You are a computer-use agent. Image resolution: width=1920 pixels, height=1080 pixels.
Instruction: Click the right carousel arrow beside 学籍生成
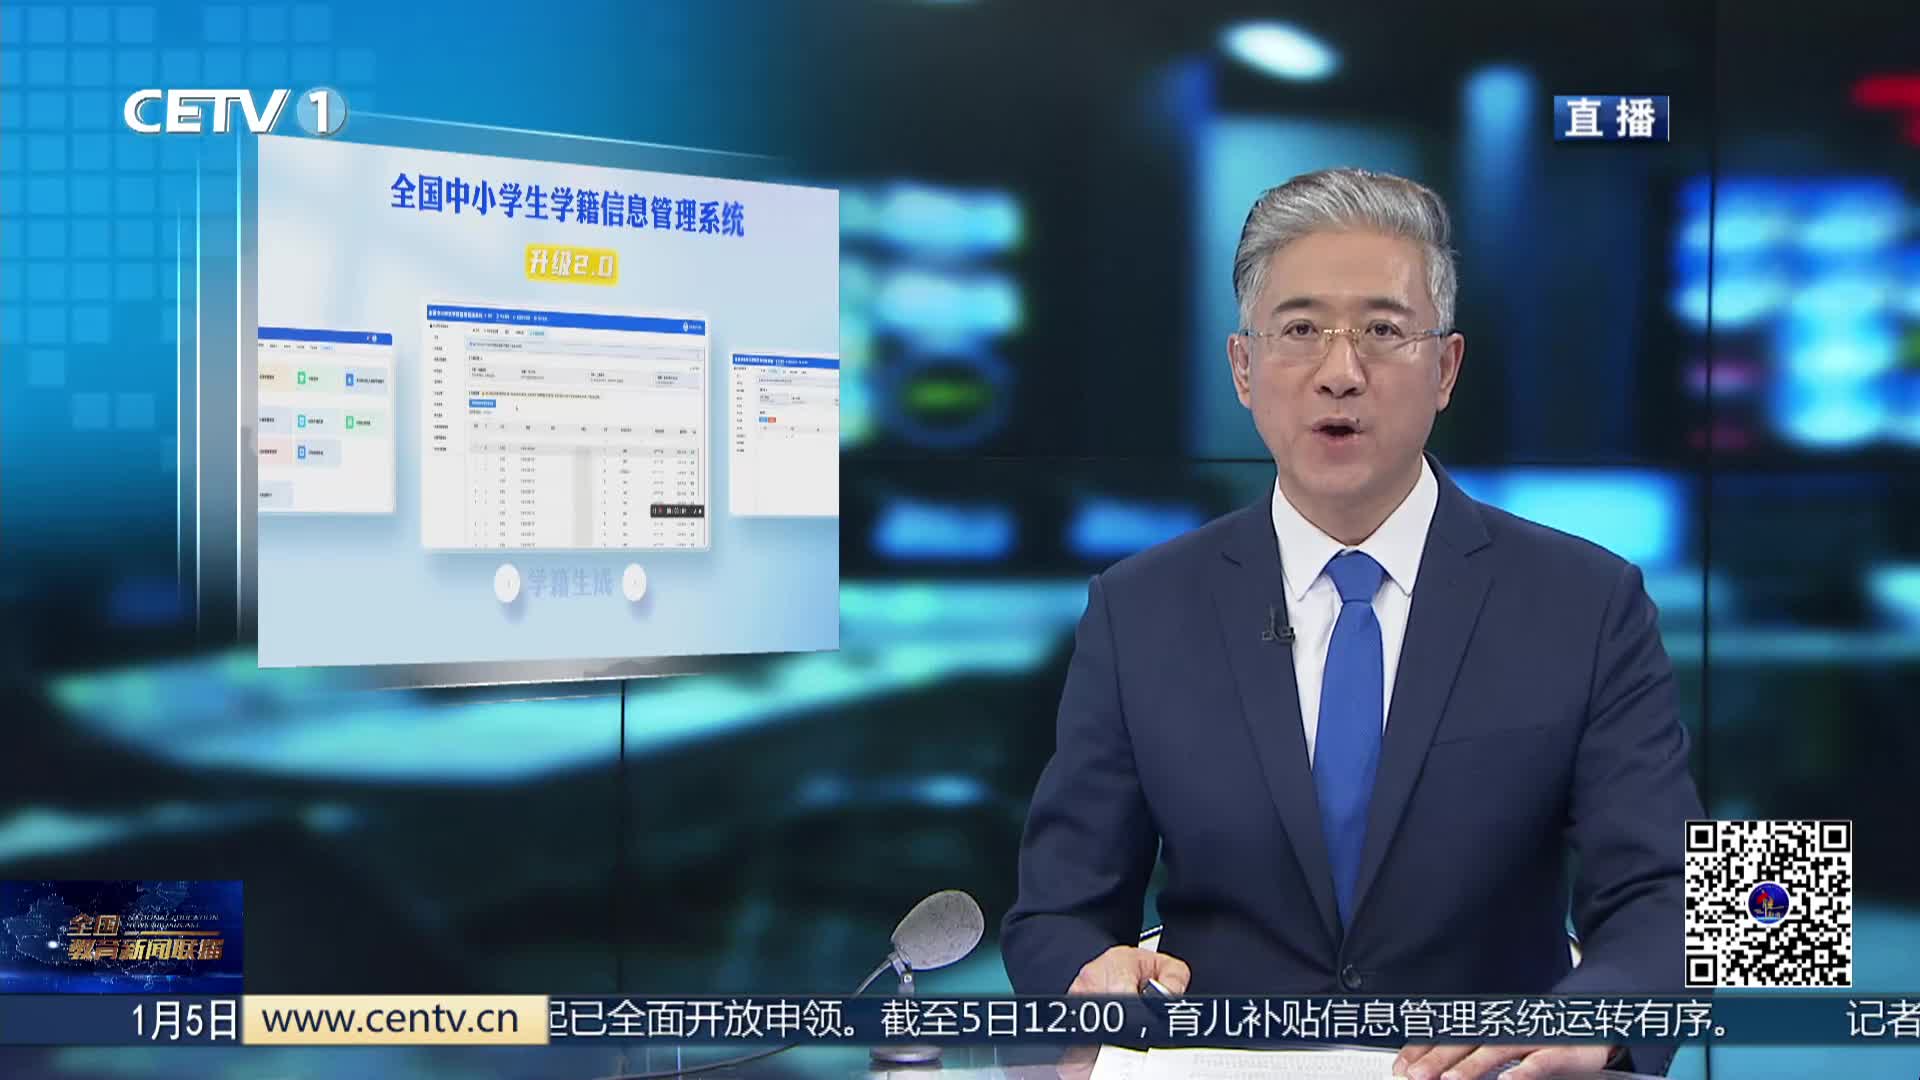coord(634,583)
